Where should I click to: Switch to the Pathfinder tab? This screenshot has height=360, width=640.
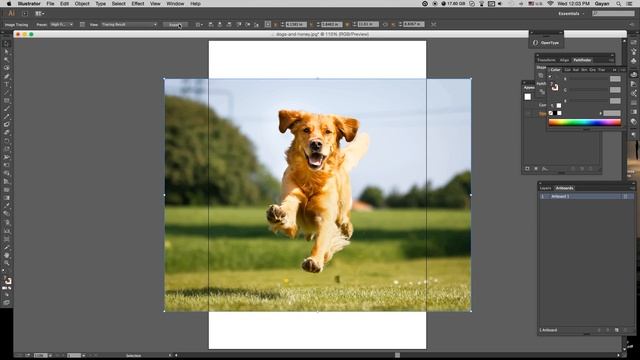pyautogui.click(x=582, y=60)
